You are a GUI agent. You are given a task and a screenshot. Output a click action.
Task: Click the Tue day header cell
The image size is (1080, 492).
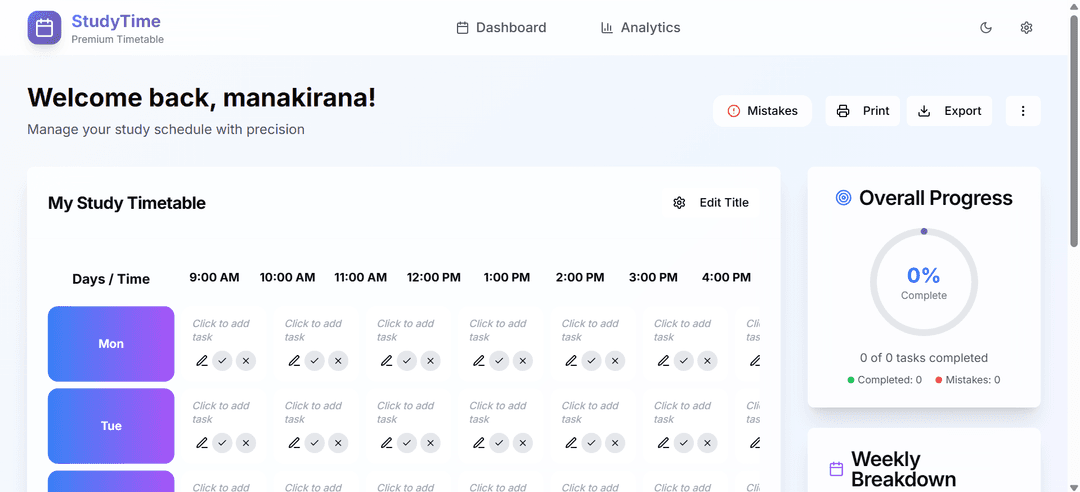pos(111,426)
